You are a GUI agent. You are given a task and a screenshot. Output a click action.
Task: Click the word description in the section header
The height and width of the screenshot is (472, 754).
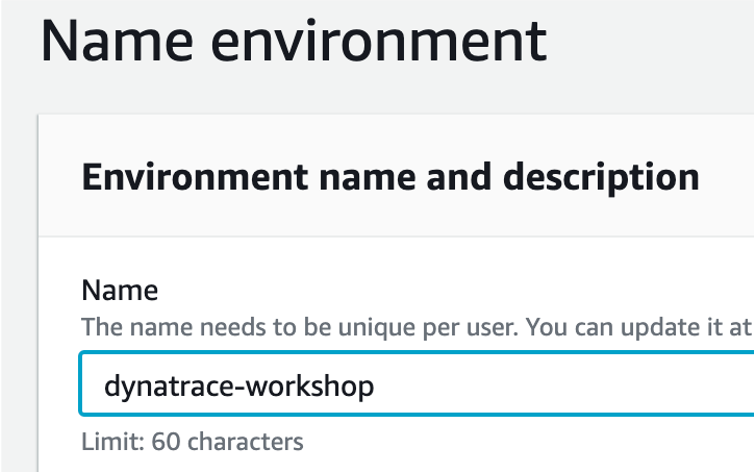[601, 178]
